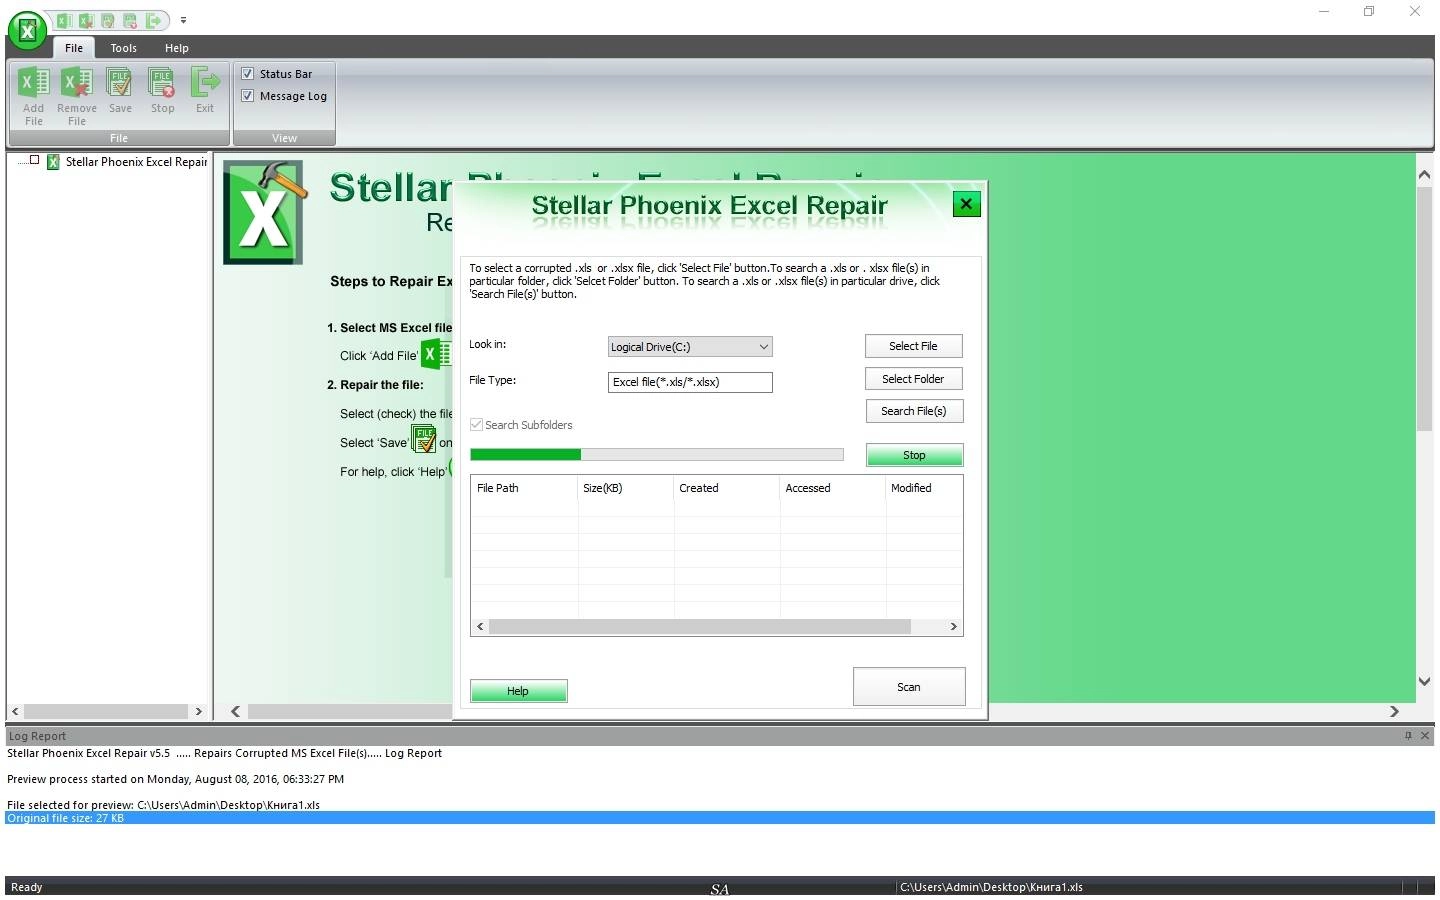This screenshot has width=1440, height=900.
Task: Check the Stellar Phoenix Excel Repair tree checkbox
Action: (x=34, y=160)
